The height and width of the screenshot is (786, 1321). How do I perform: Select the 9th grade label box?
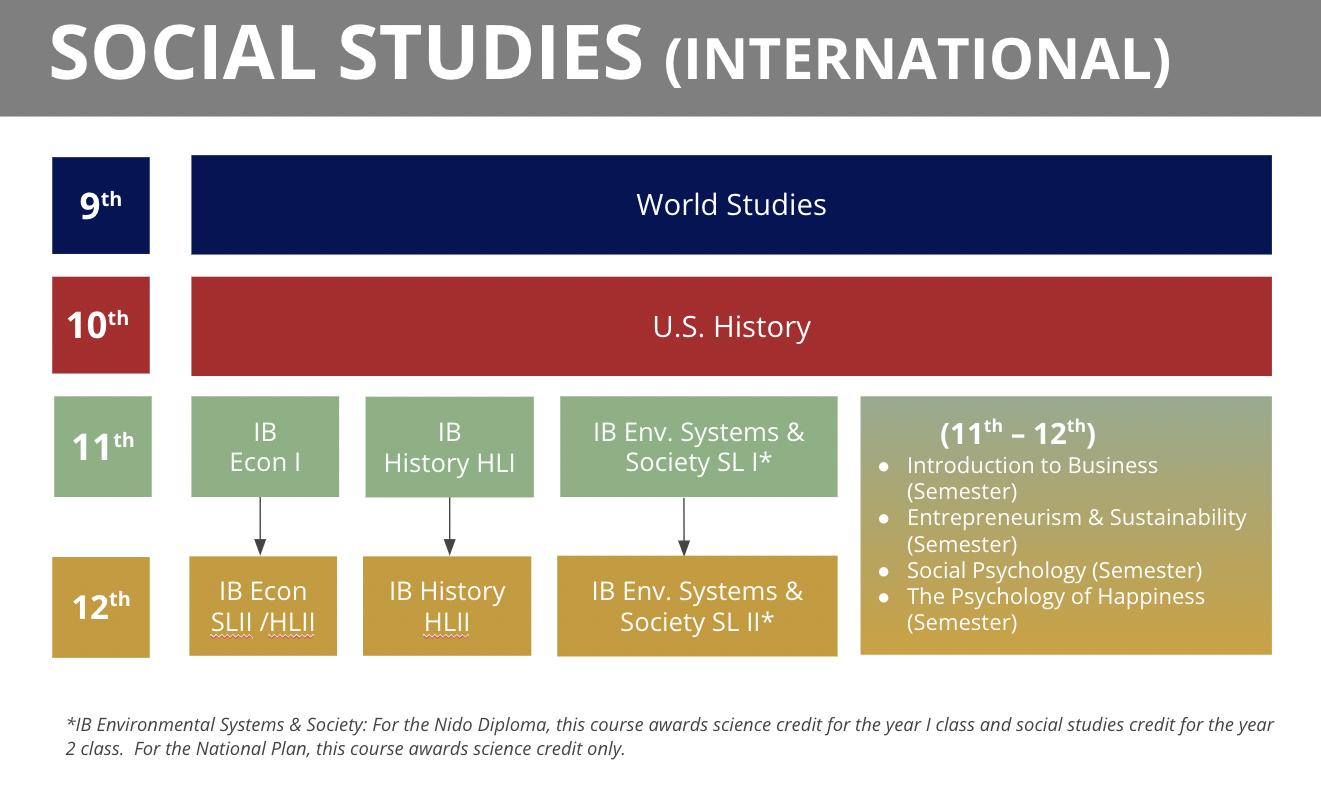pyautogui.click(x=101, y=205)
